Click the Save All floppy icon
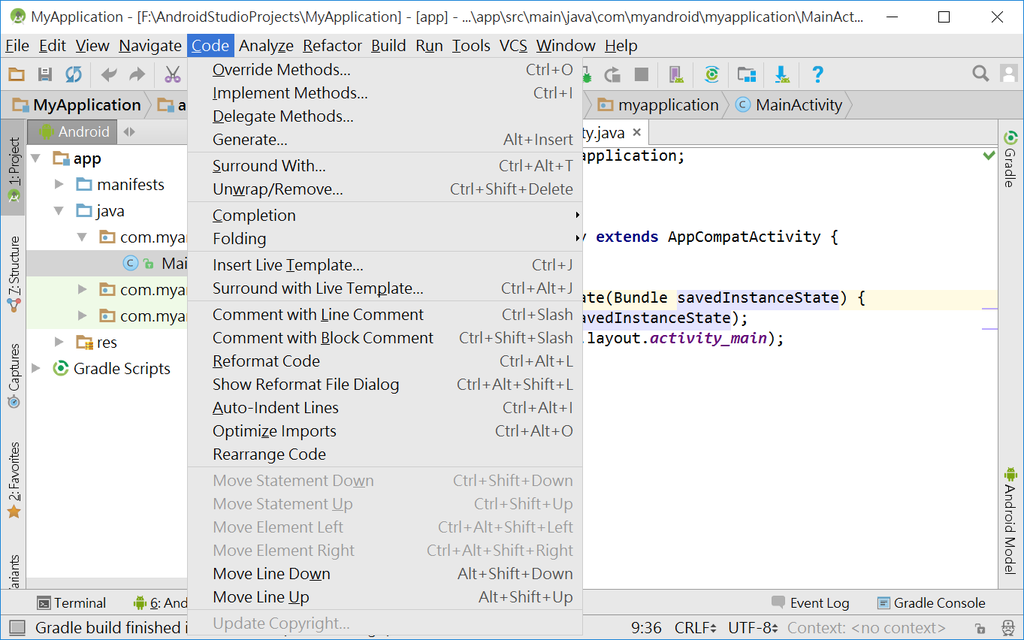 click(x=45, y=74)
